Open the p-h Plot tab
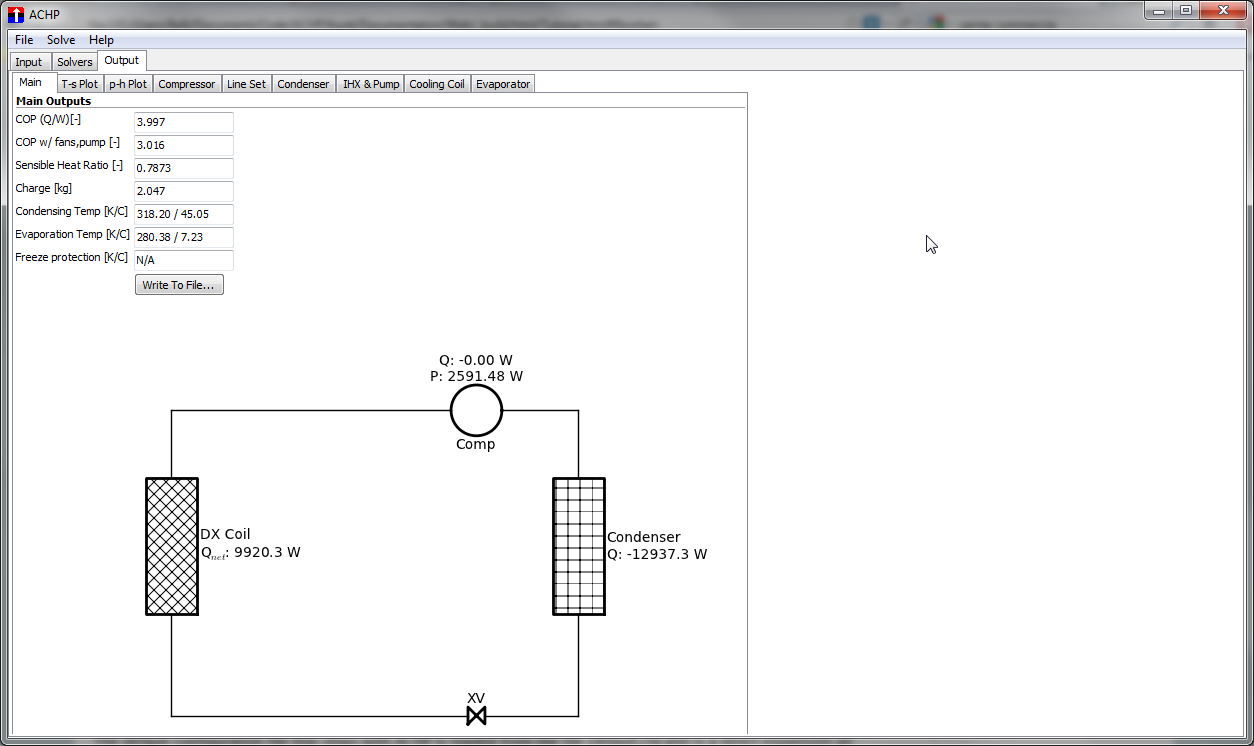1254x746 pixels. (128, 84)
